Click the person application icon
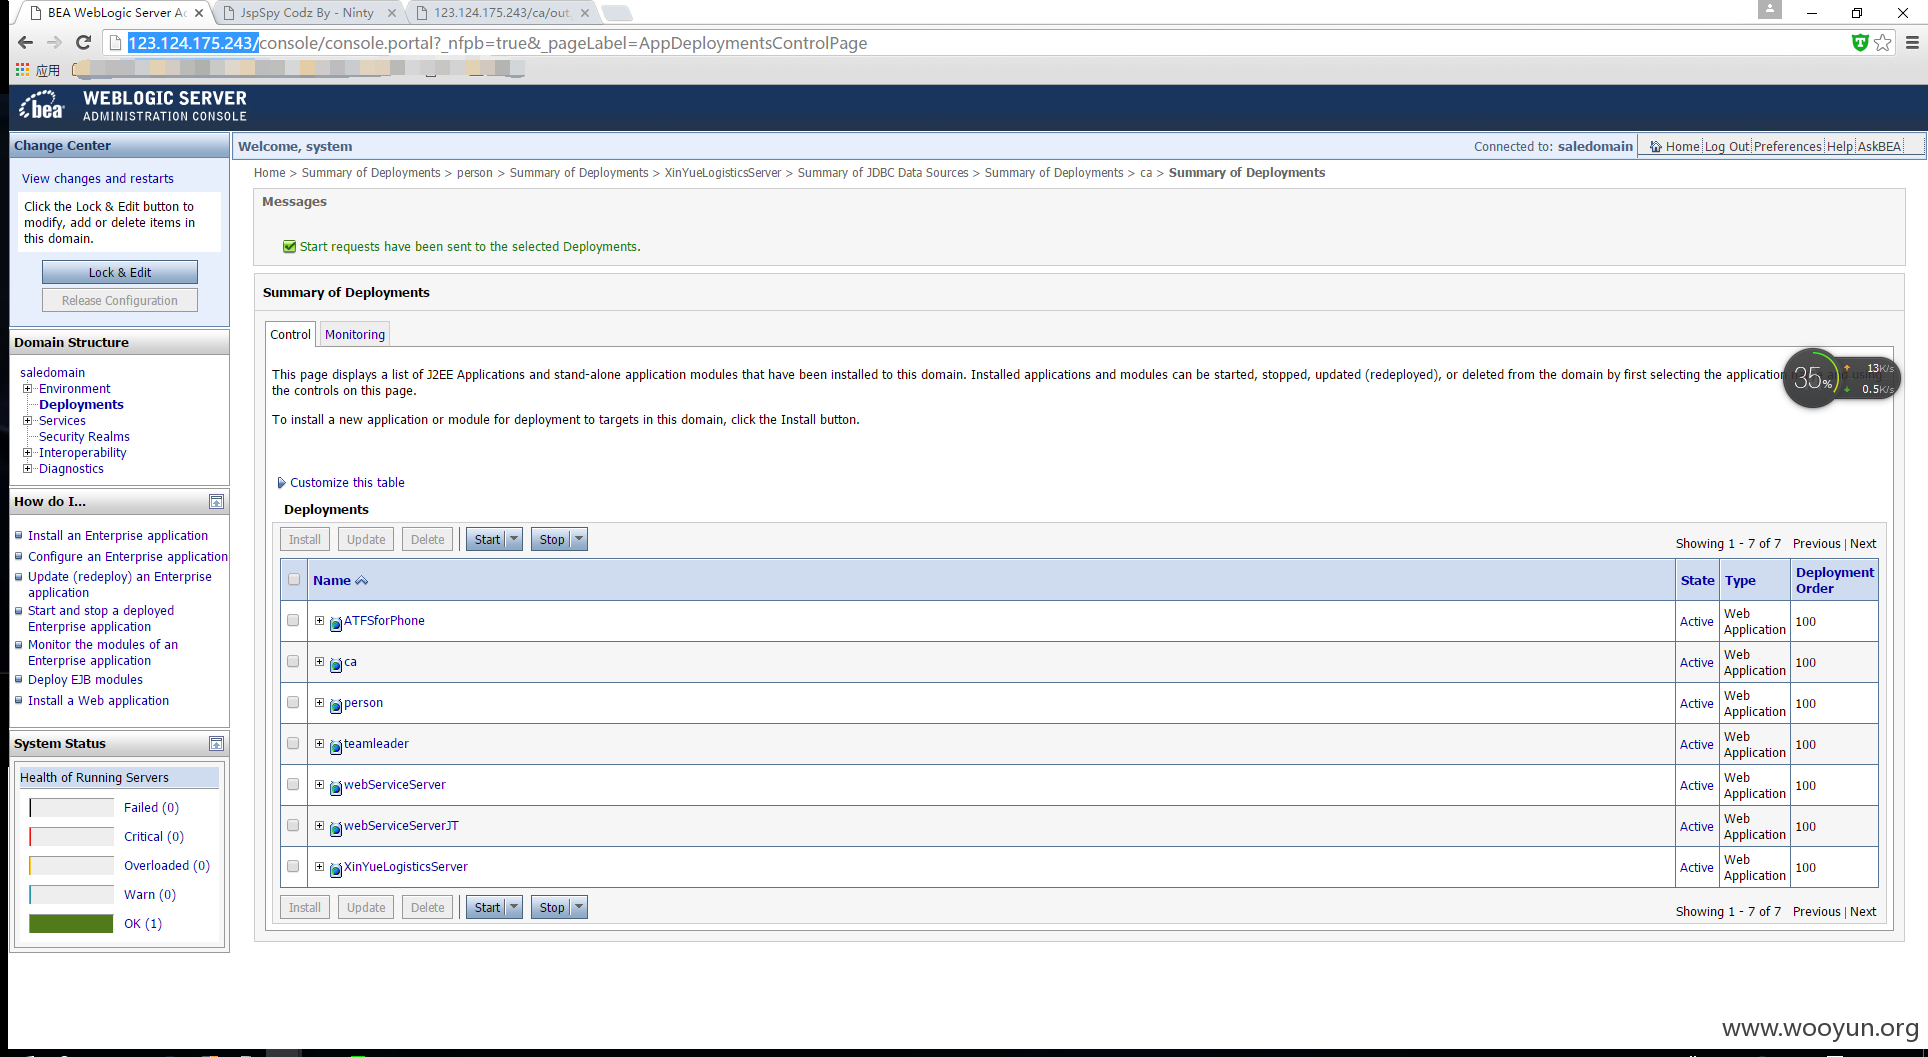The width and height of the screenshot is (1928, 1057). point(336,705)
